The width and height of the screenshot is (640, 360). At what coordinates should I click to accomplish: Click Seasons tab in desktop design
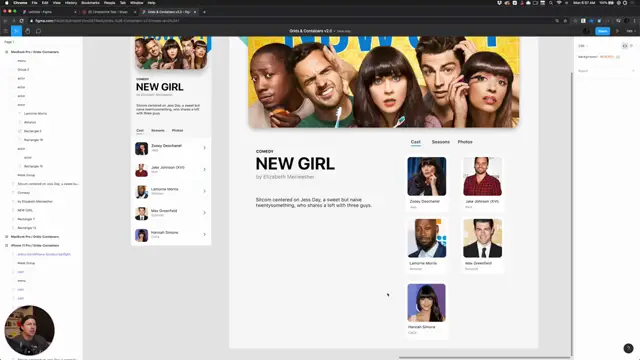441,142
